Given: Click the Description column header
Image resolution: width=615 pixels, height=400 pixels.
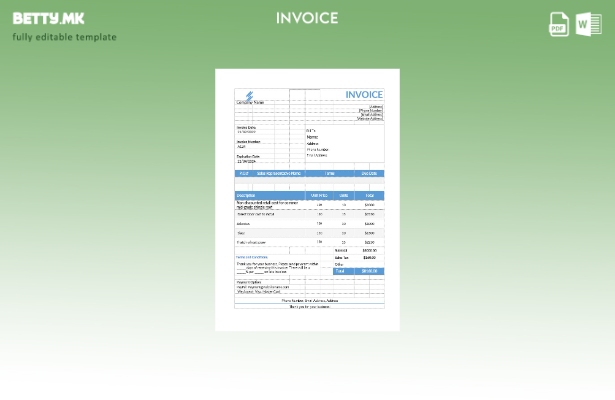Looking at the screenshot, I should 246,195.
